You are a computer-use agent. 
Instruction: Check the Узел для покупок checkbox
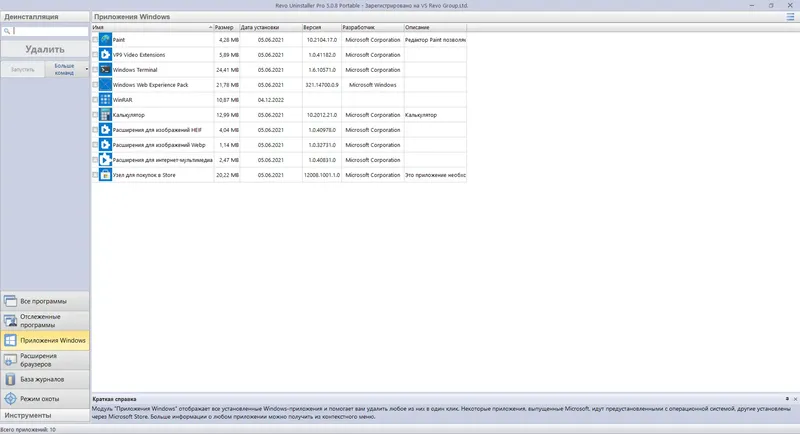[95, 175]
